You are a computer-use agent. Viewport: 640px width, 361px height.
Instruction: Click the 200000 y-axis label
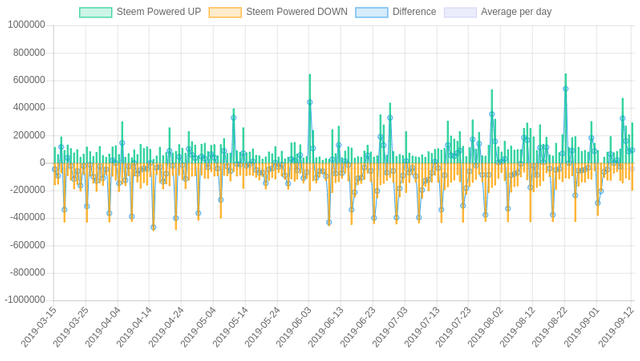(x=29, y=135)
